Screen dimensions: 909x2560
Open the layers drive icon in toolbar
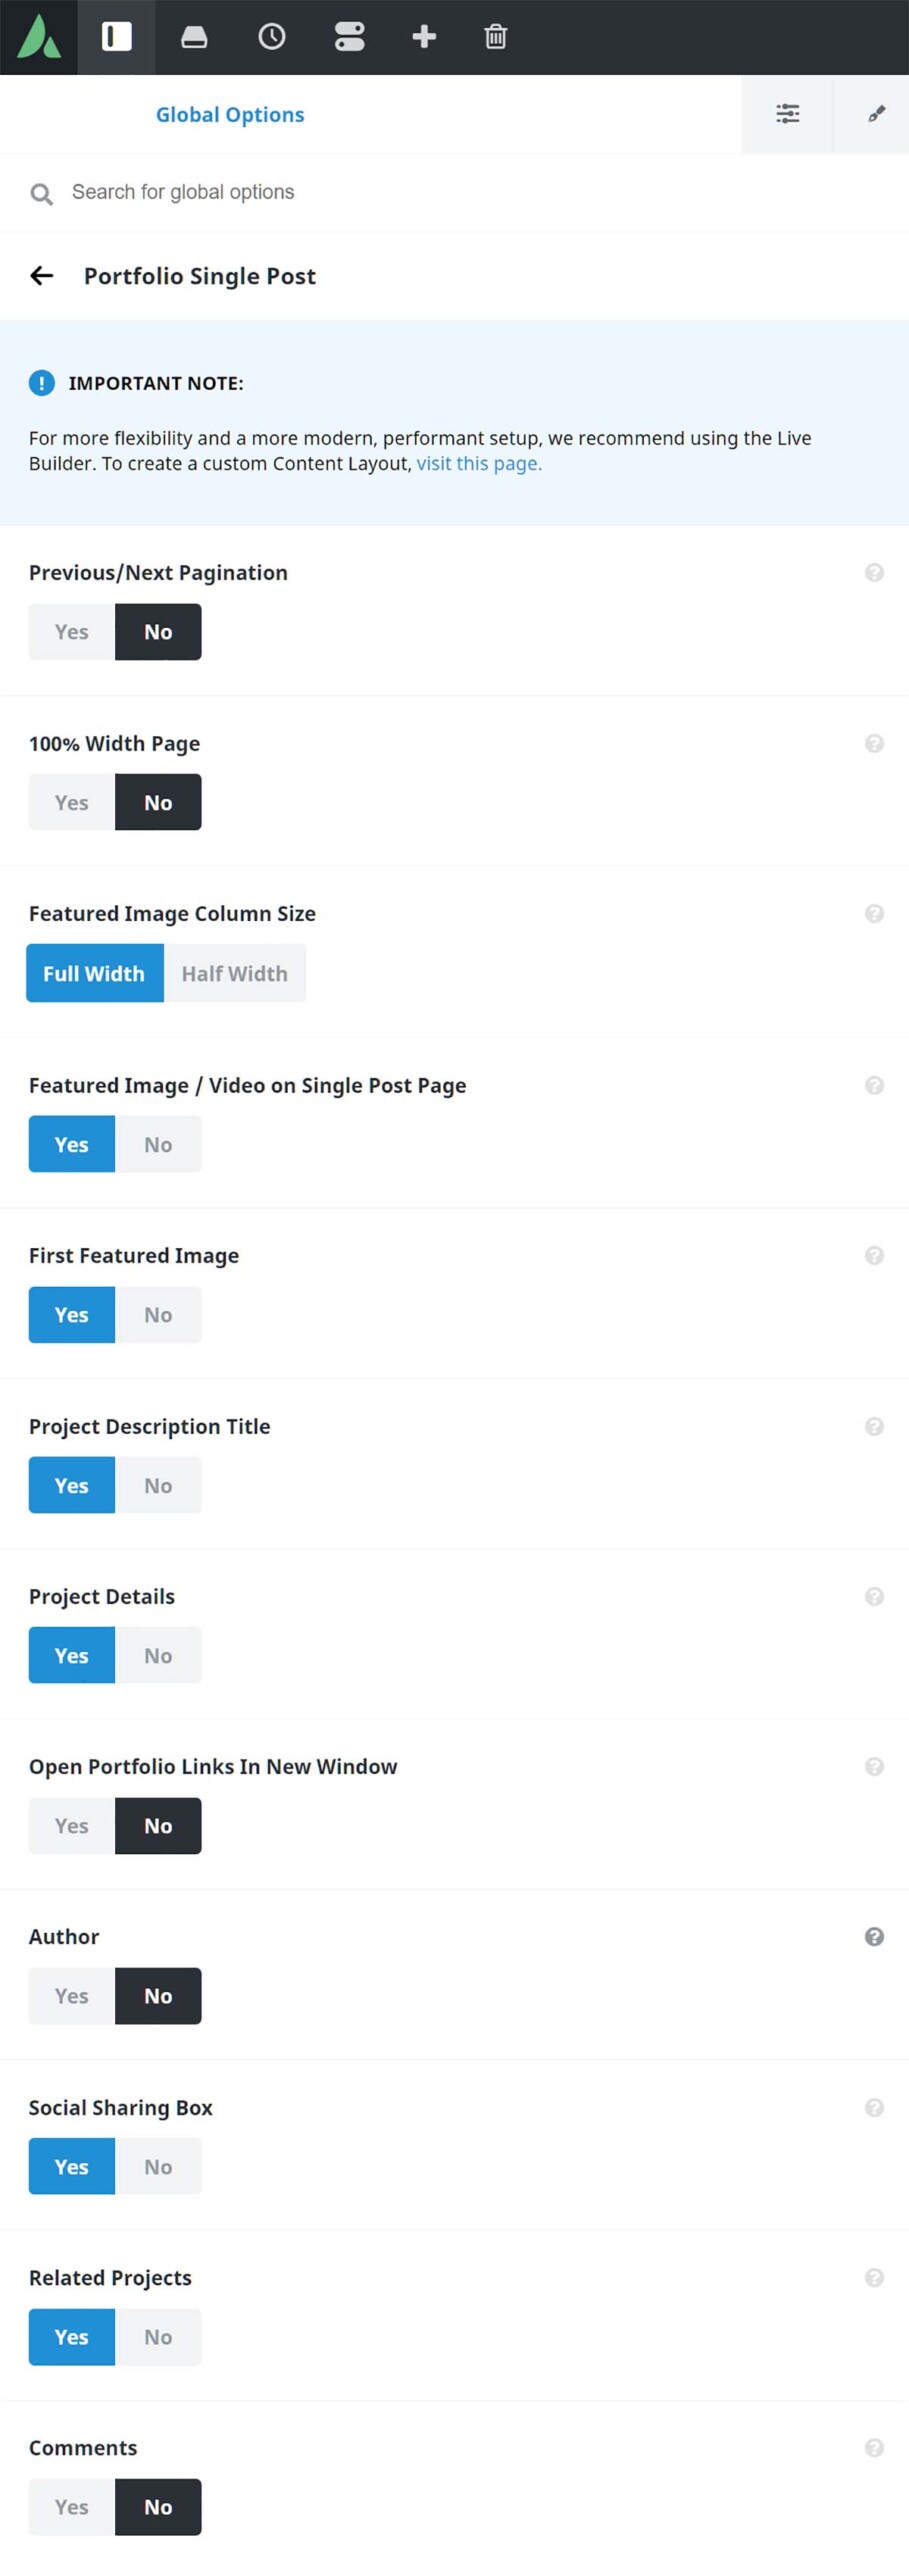[194, 37]
